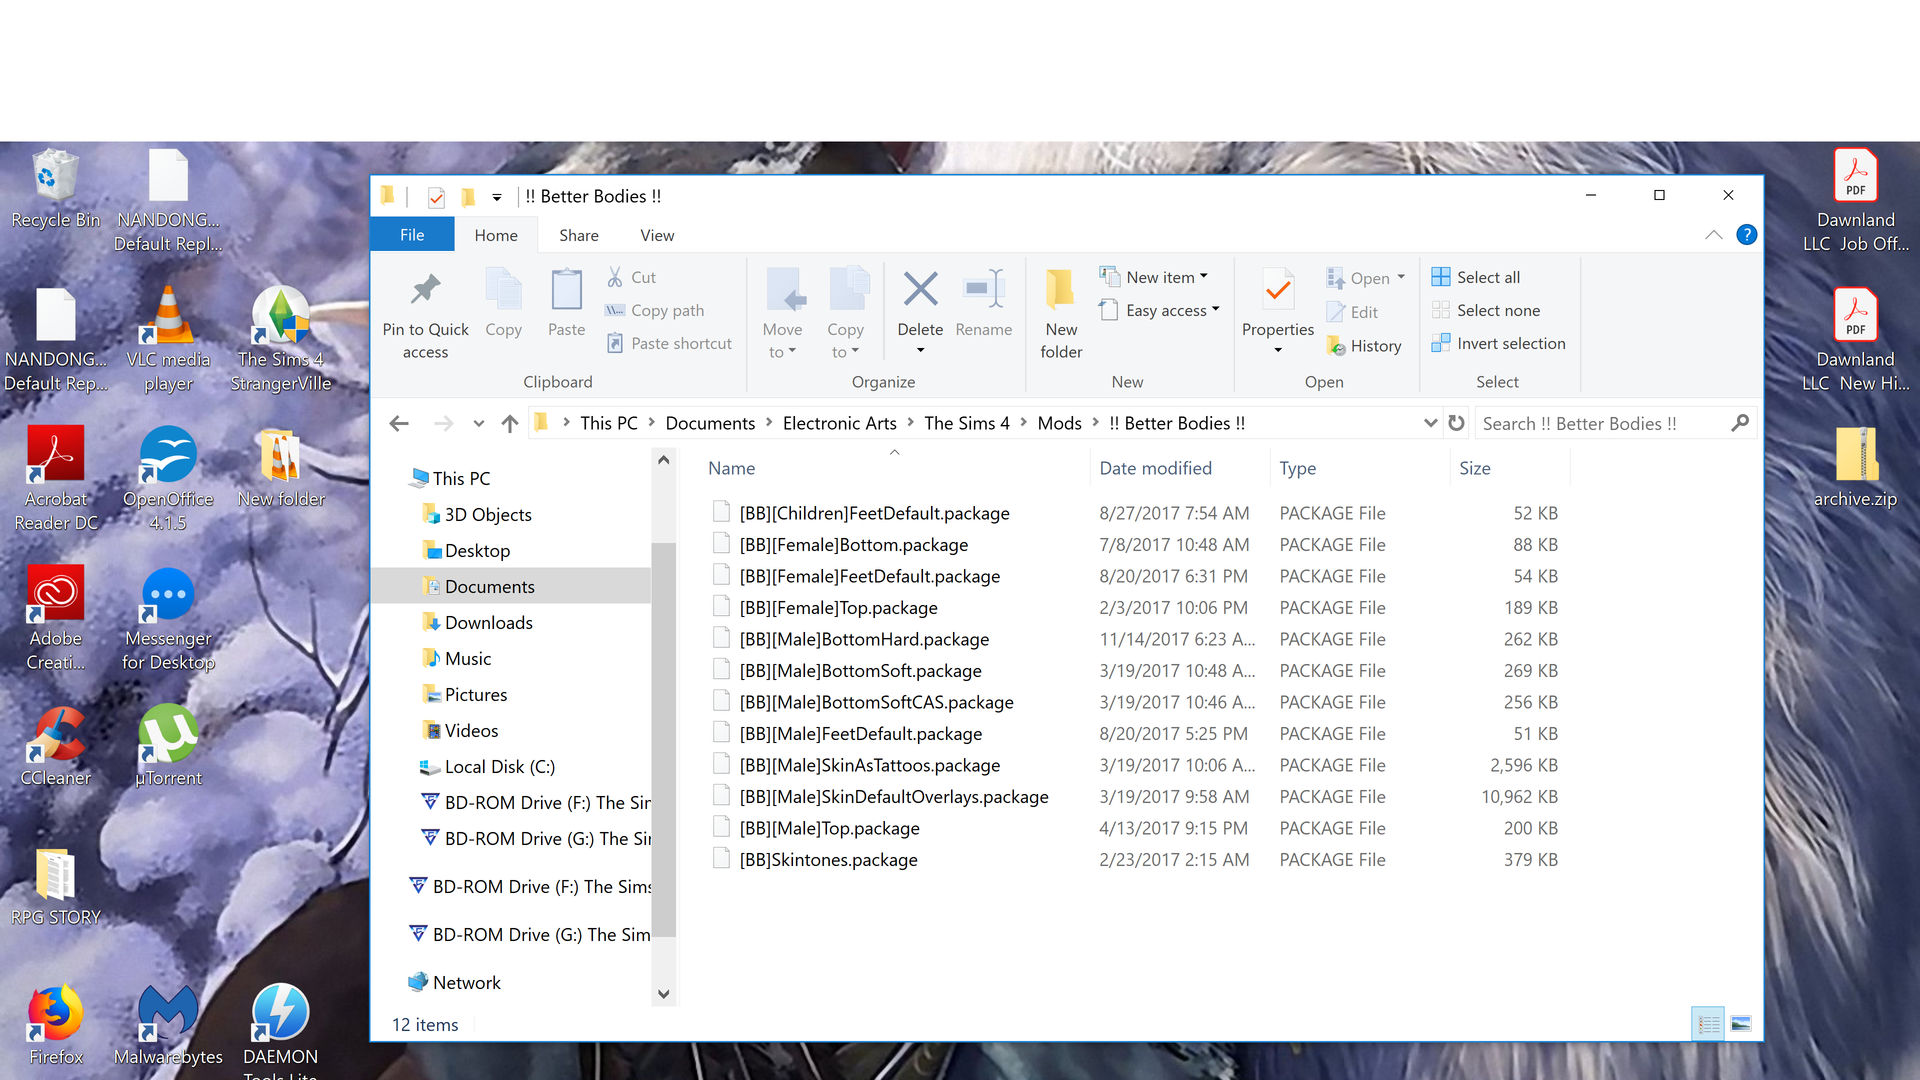Sort by the Type column header
Image resolution: width=1920 pixels, height=1080 pixels.
[x=1297, y=468]
